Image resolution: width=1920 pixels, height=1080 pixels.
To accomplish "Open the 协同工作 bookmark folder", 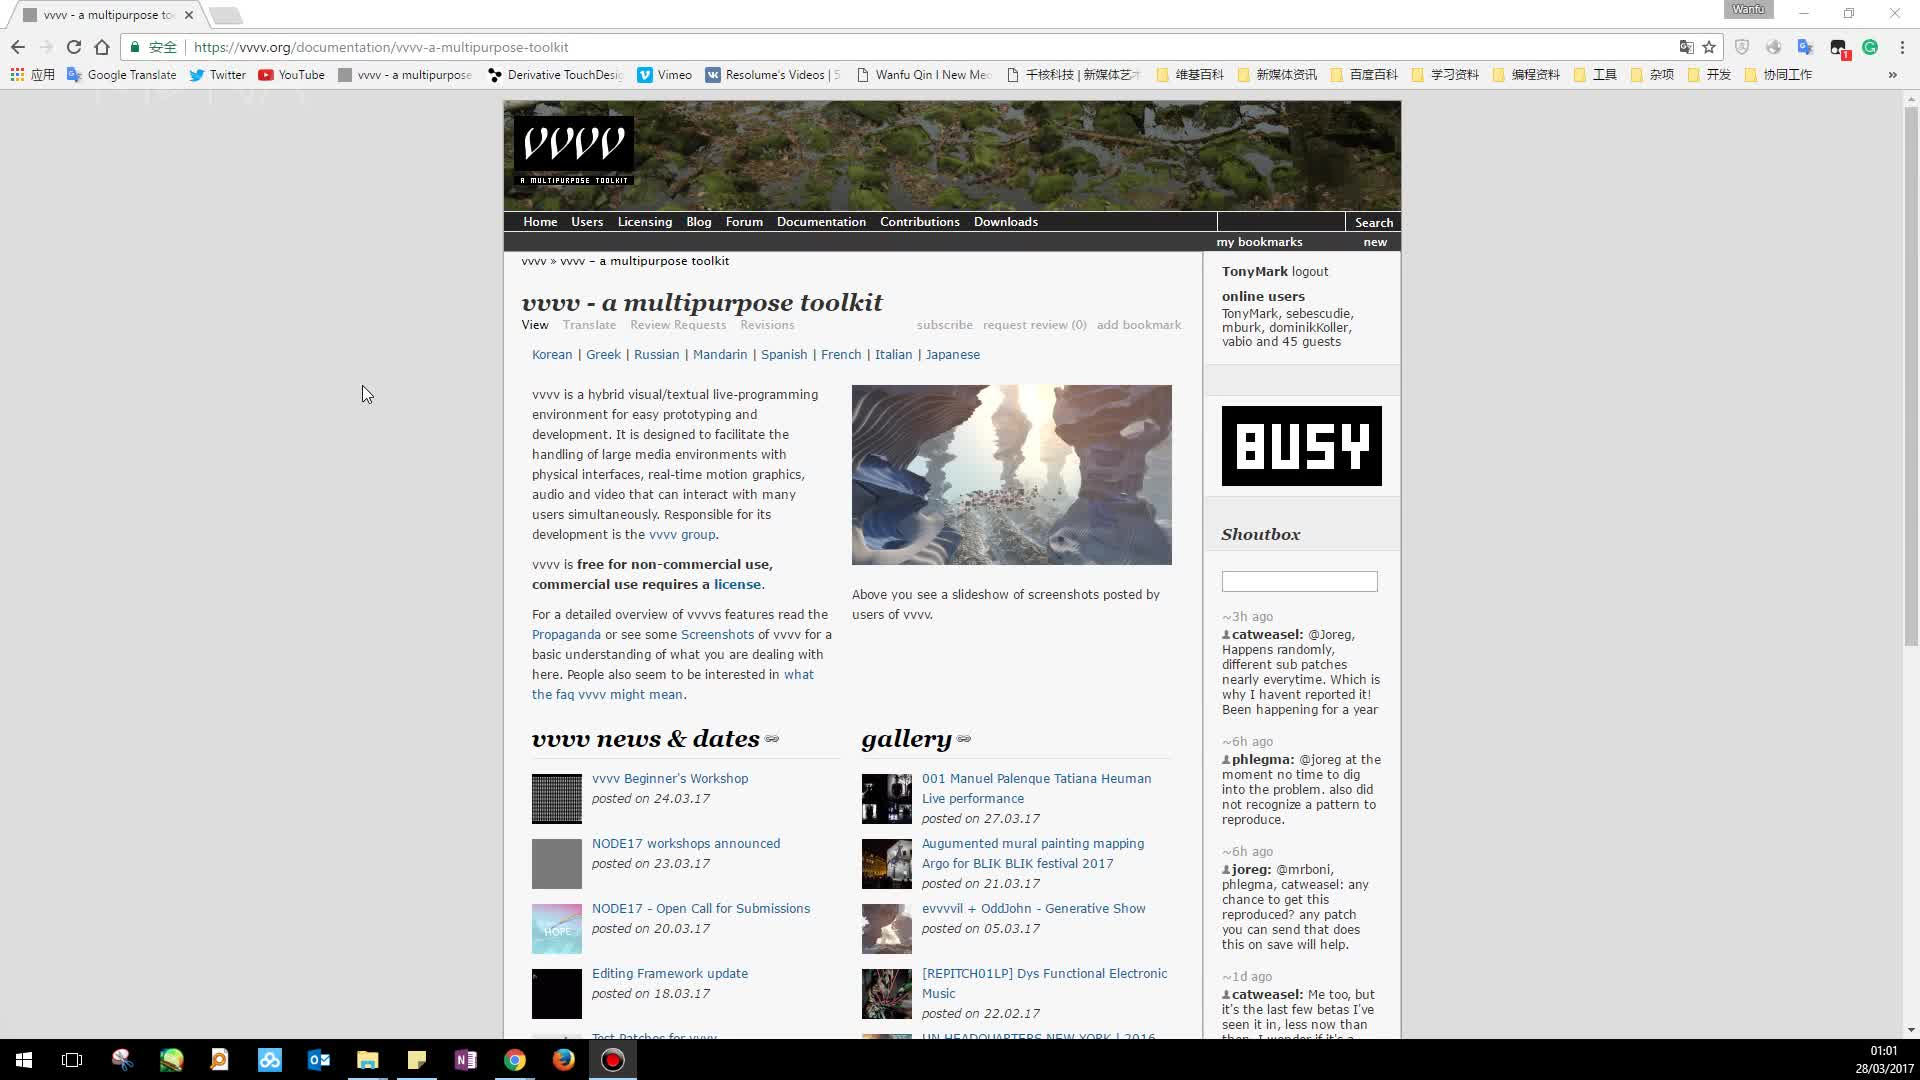I will (1778, 75).
